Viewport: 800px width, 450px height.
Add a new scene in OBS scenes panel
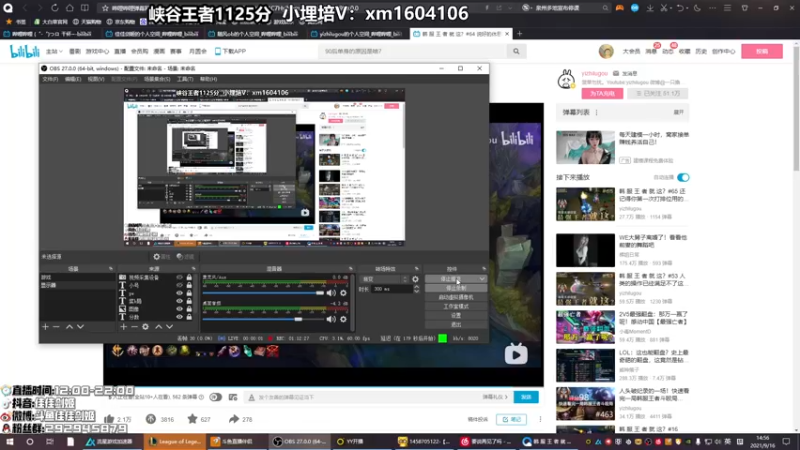45,327
